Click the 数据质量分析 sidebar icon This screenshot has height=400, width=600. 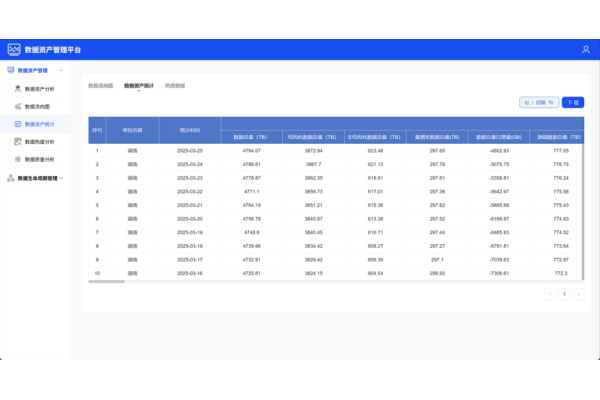17,159
